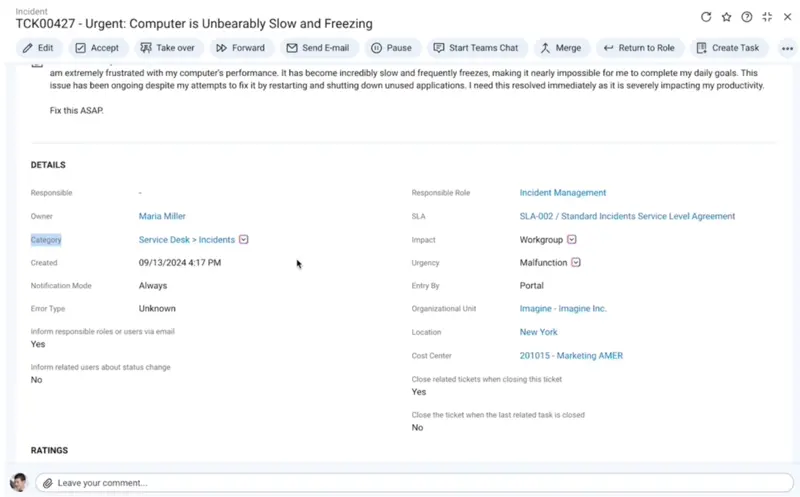Click the user avatar beside comment box
The width and height of the screenshot is (800, 497).
[18, 482]
